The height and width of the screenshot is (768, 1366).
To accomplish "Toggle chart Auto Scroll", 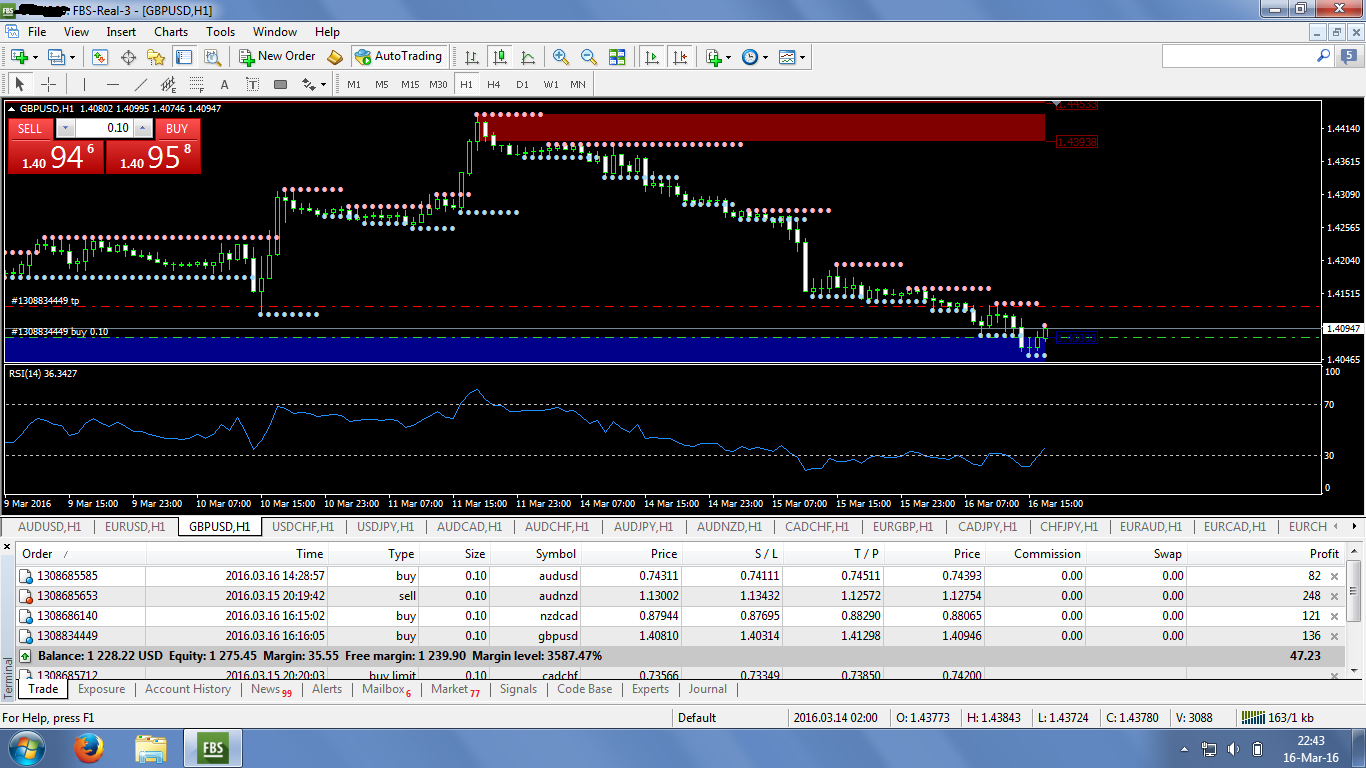I will 651,57.
